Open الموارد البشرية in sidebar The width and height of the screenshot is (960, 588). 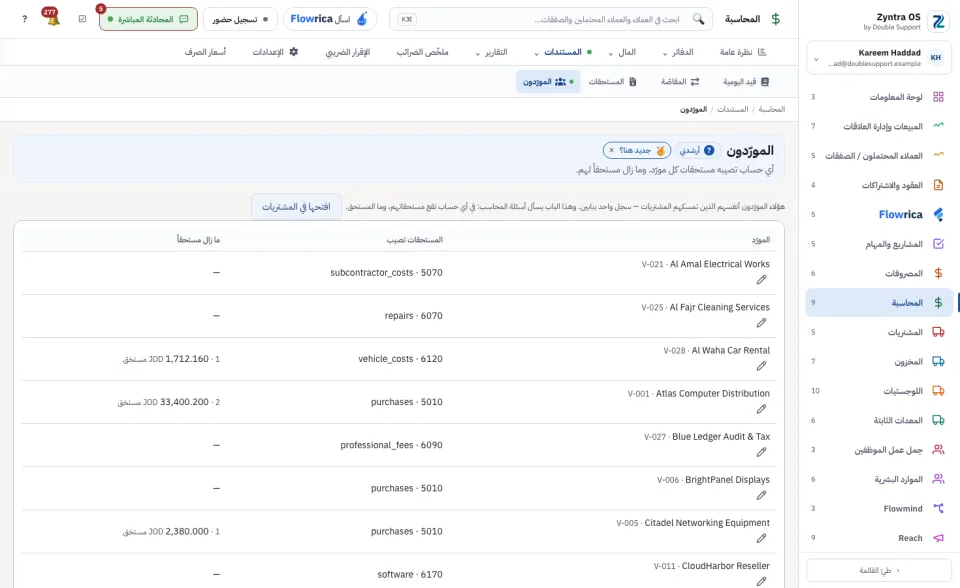[x=879, y=479]
